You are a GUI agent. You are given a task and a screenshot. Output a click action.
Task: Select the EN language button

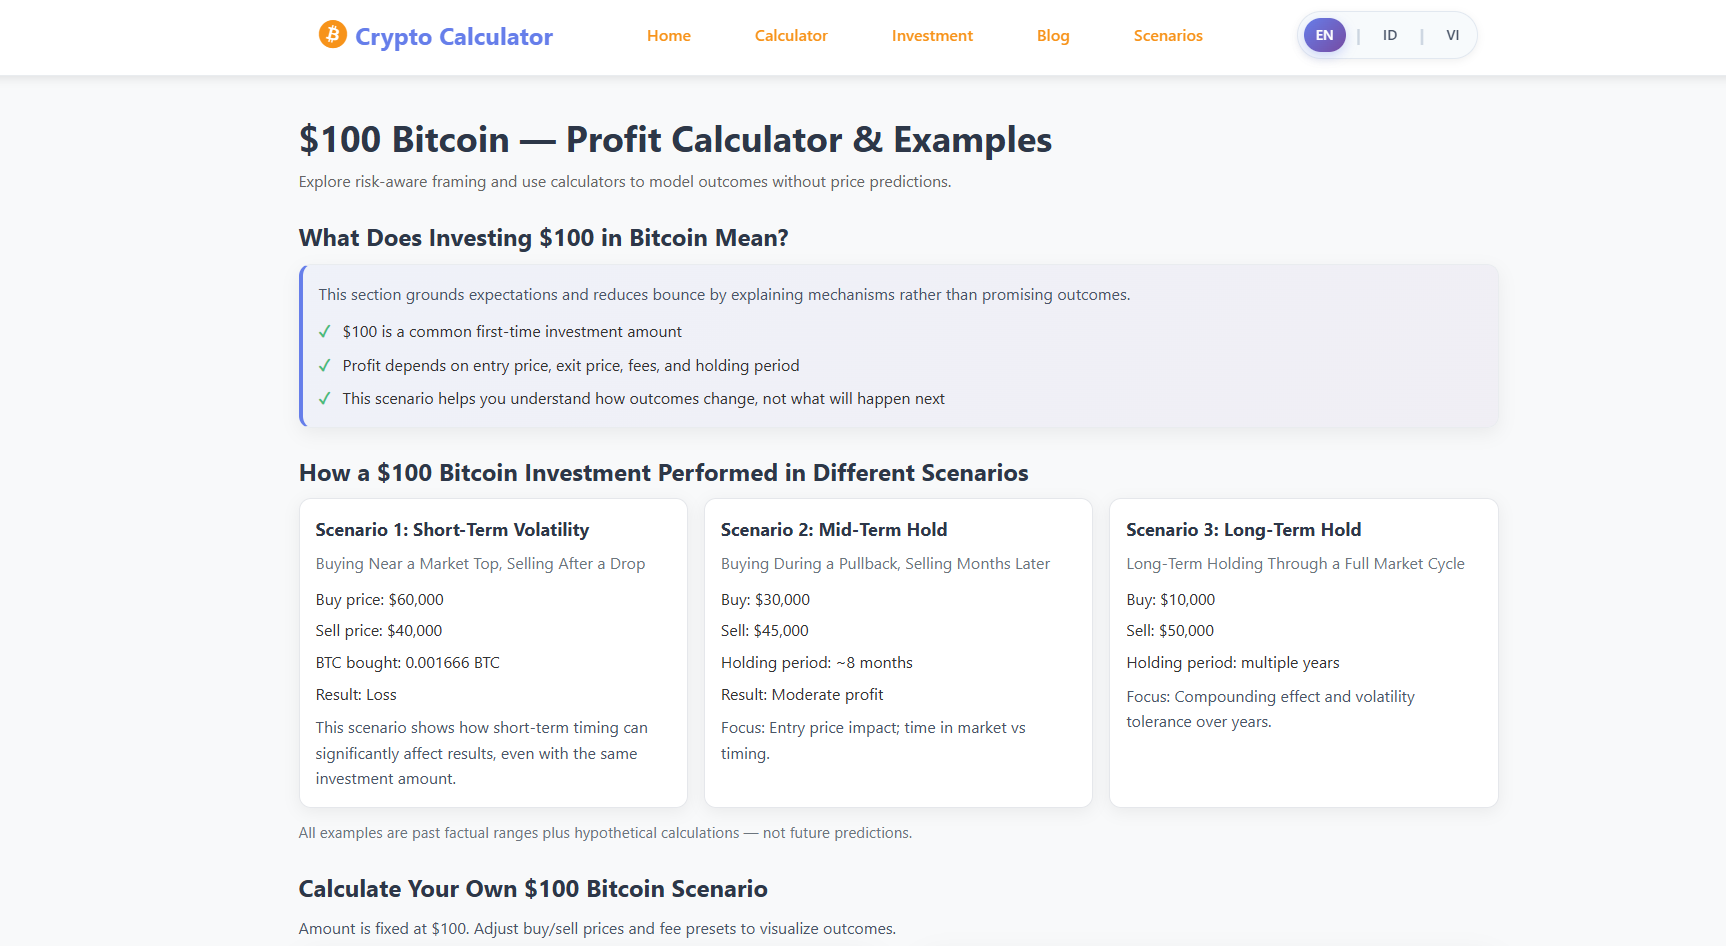(x=1324, y=34)
